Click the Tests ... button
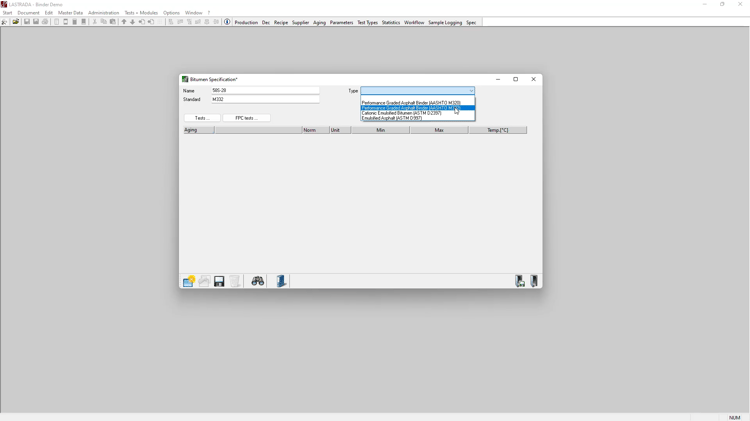 pyautogui.click(x=202, y=118)
